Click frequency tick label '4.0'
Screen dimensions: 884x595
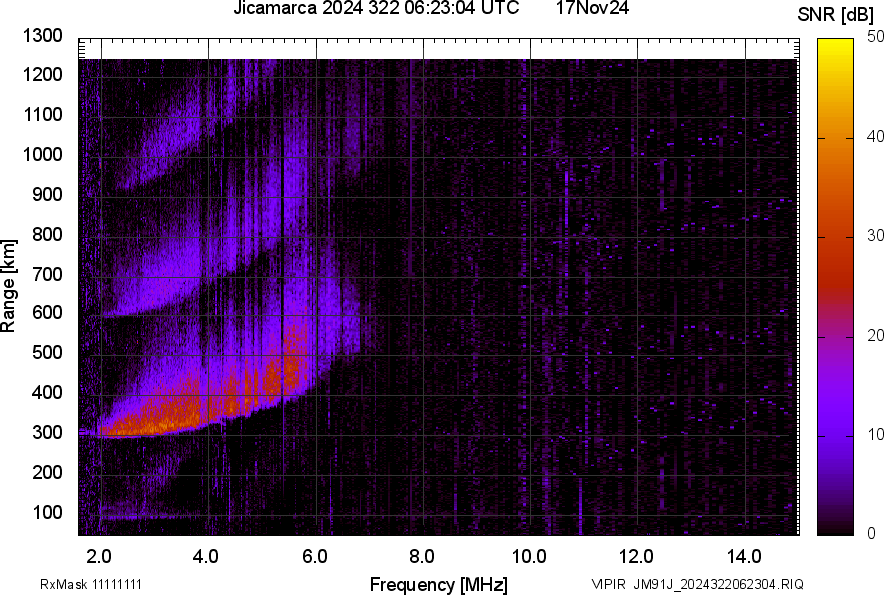click(x=206, y=557)
